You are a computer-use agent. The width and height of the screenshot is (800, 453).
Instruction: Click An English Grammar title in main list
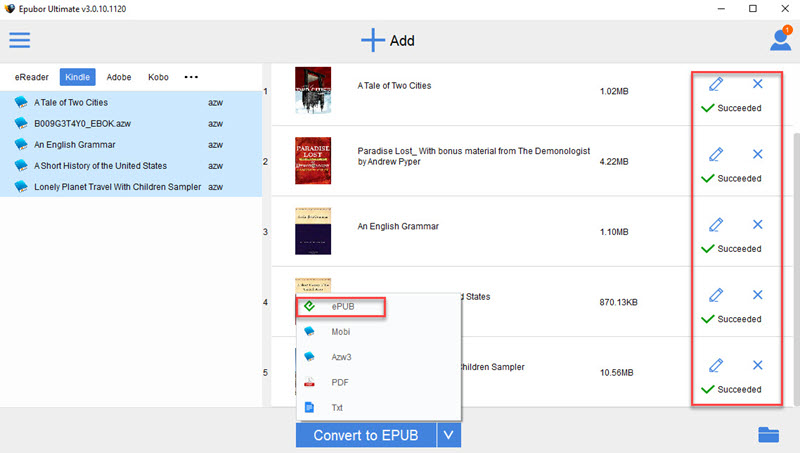coord(398,226)
